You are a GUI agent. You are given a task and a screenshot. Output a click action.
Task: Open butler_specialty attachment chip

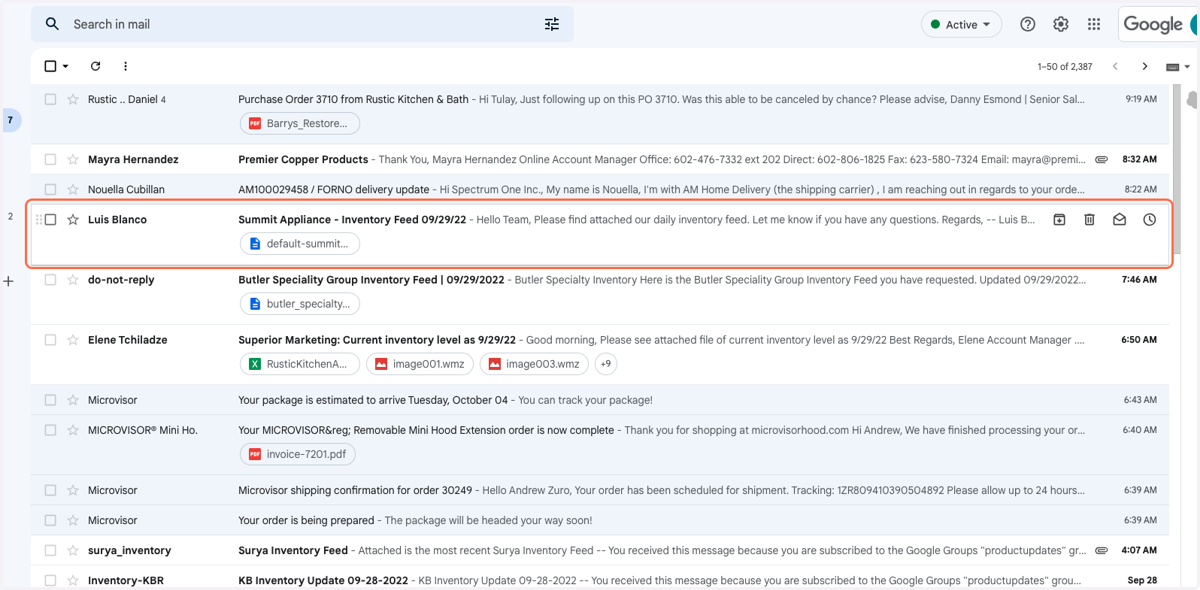tap(300, 304)
